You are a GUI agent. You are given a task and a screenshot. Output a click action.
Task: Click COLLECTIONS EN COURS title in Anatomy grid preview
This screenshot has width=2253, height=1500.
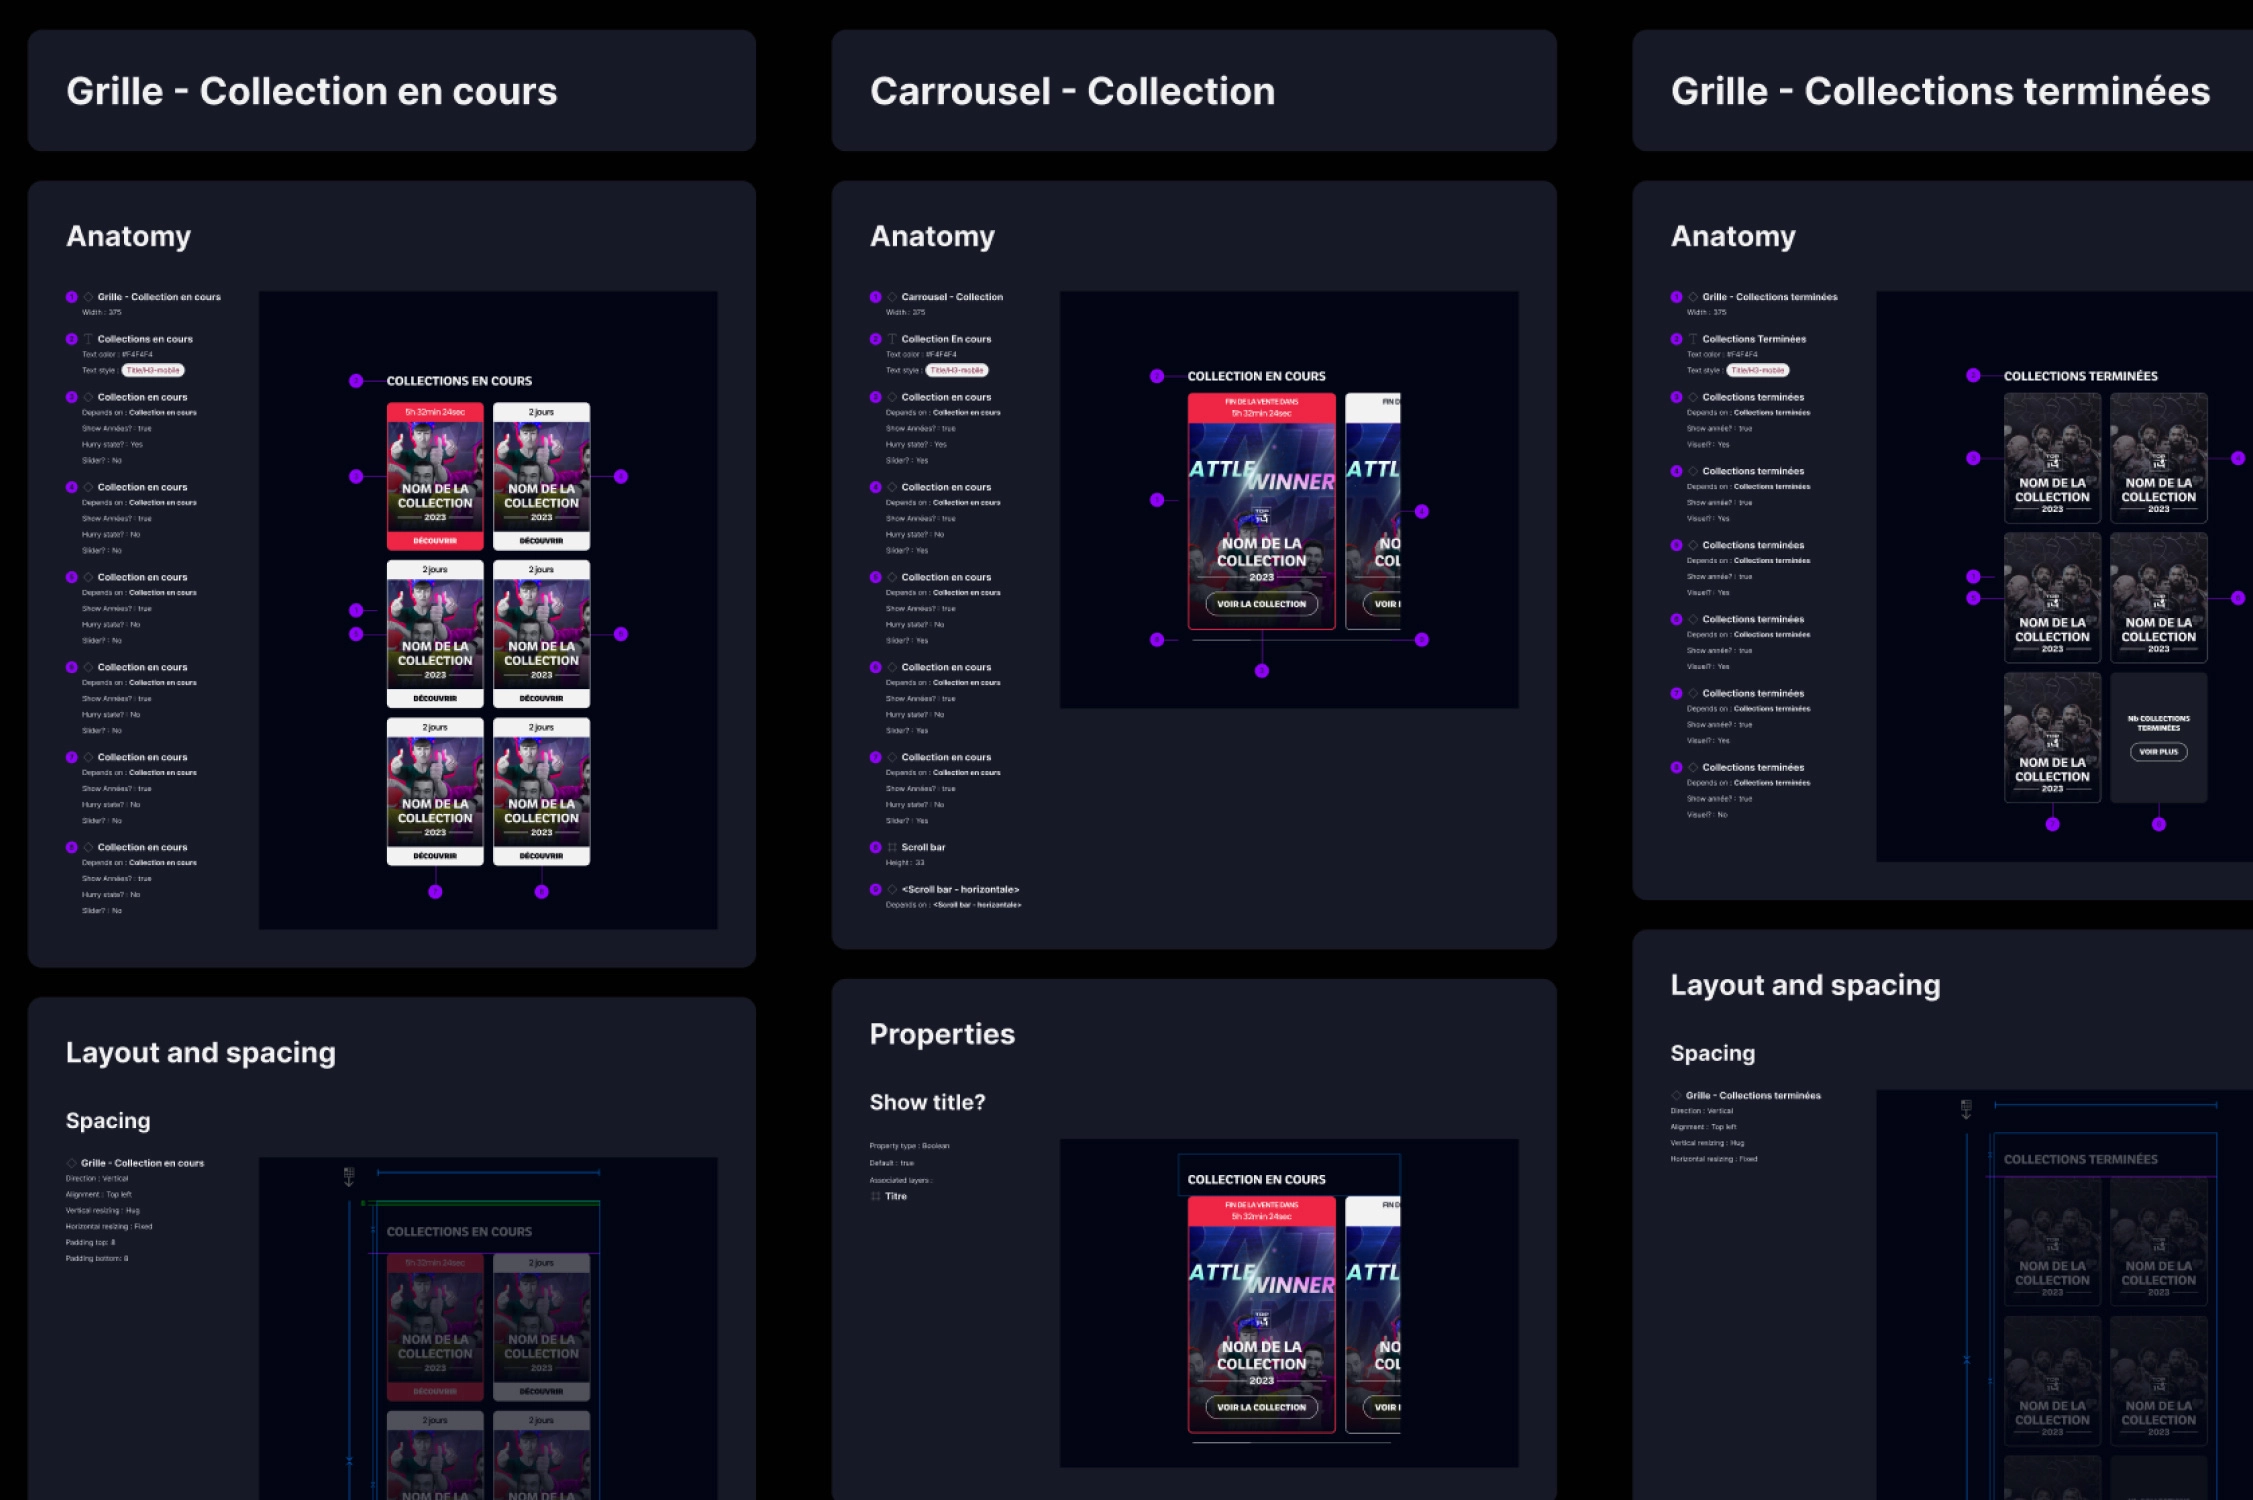click(x=459, y=381)
